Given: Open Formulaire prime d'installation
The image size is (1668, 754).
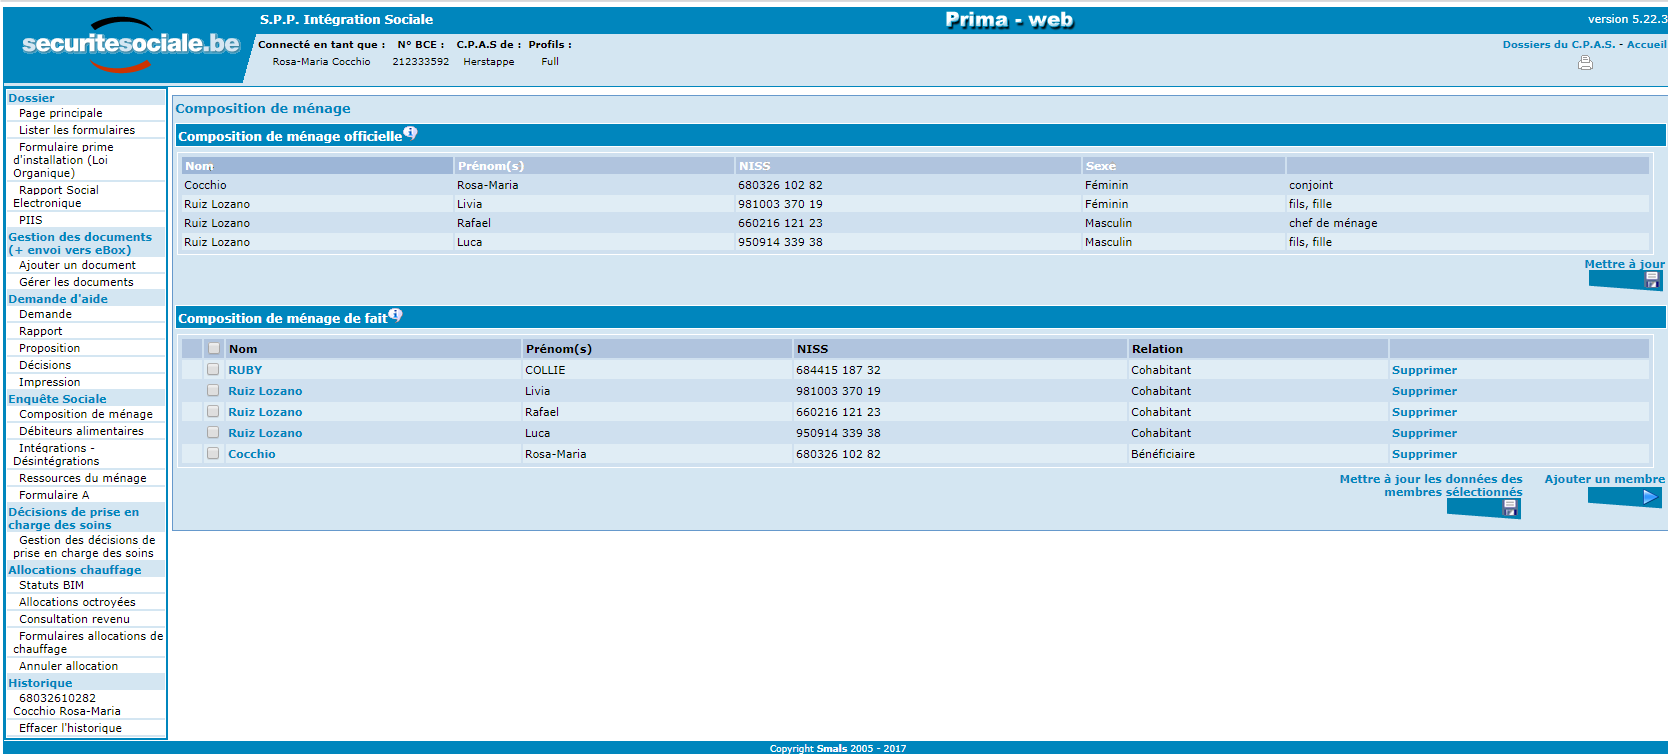Looking at the screenshot, I should [x=64, y=160].
